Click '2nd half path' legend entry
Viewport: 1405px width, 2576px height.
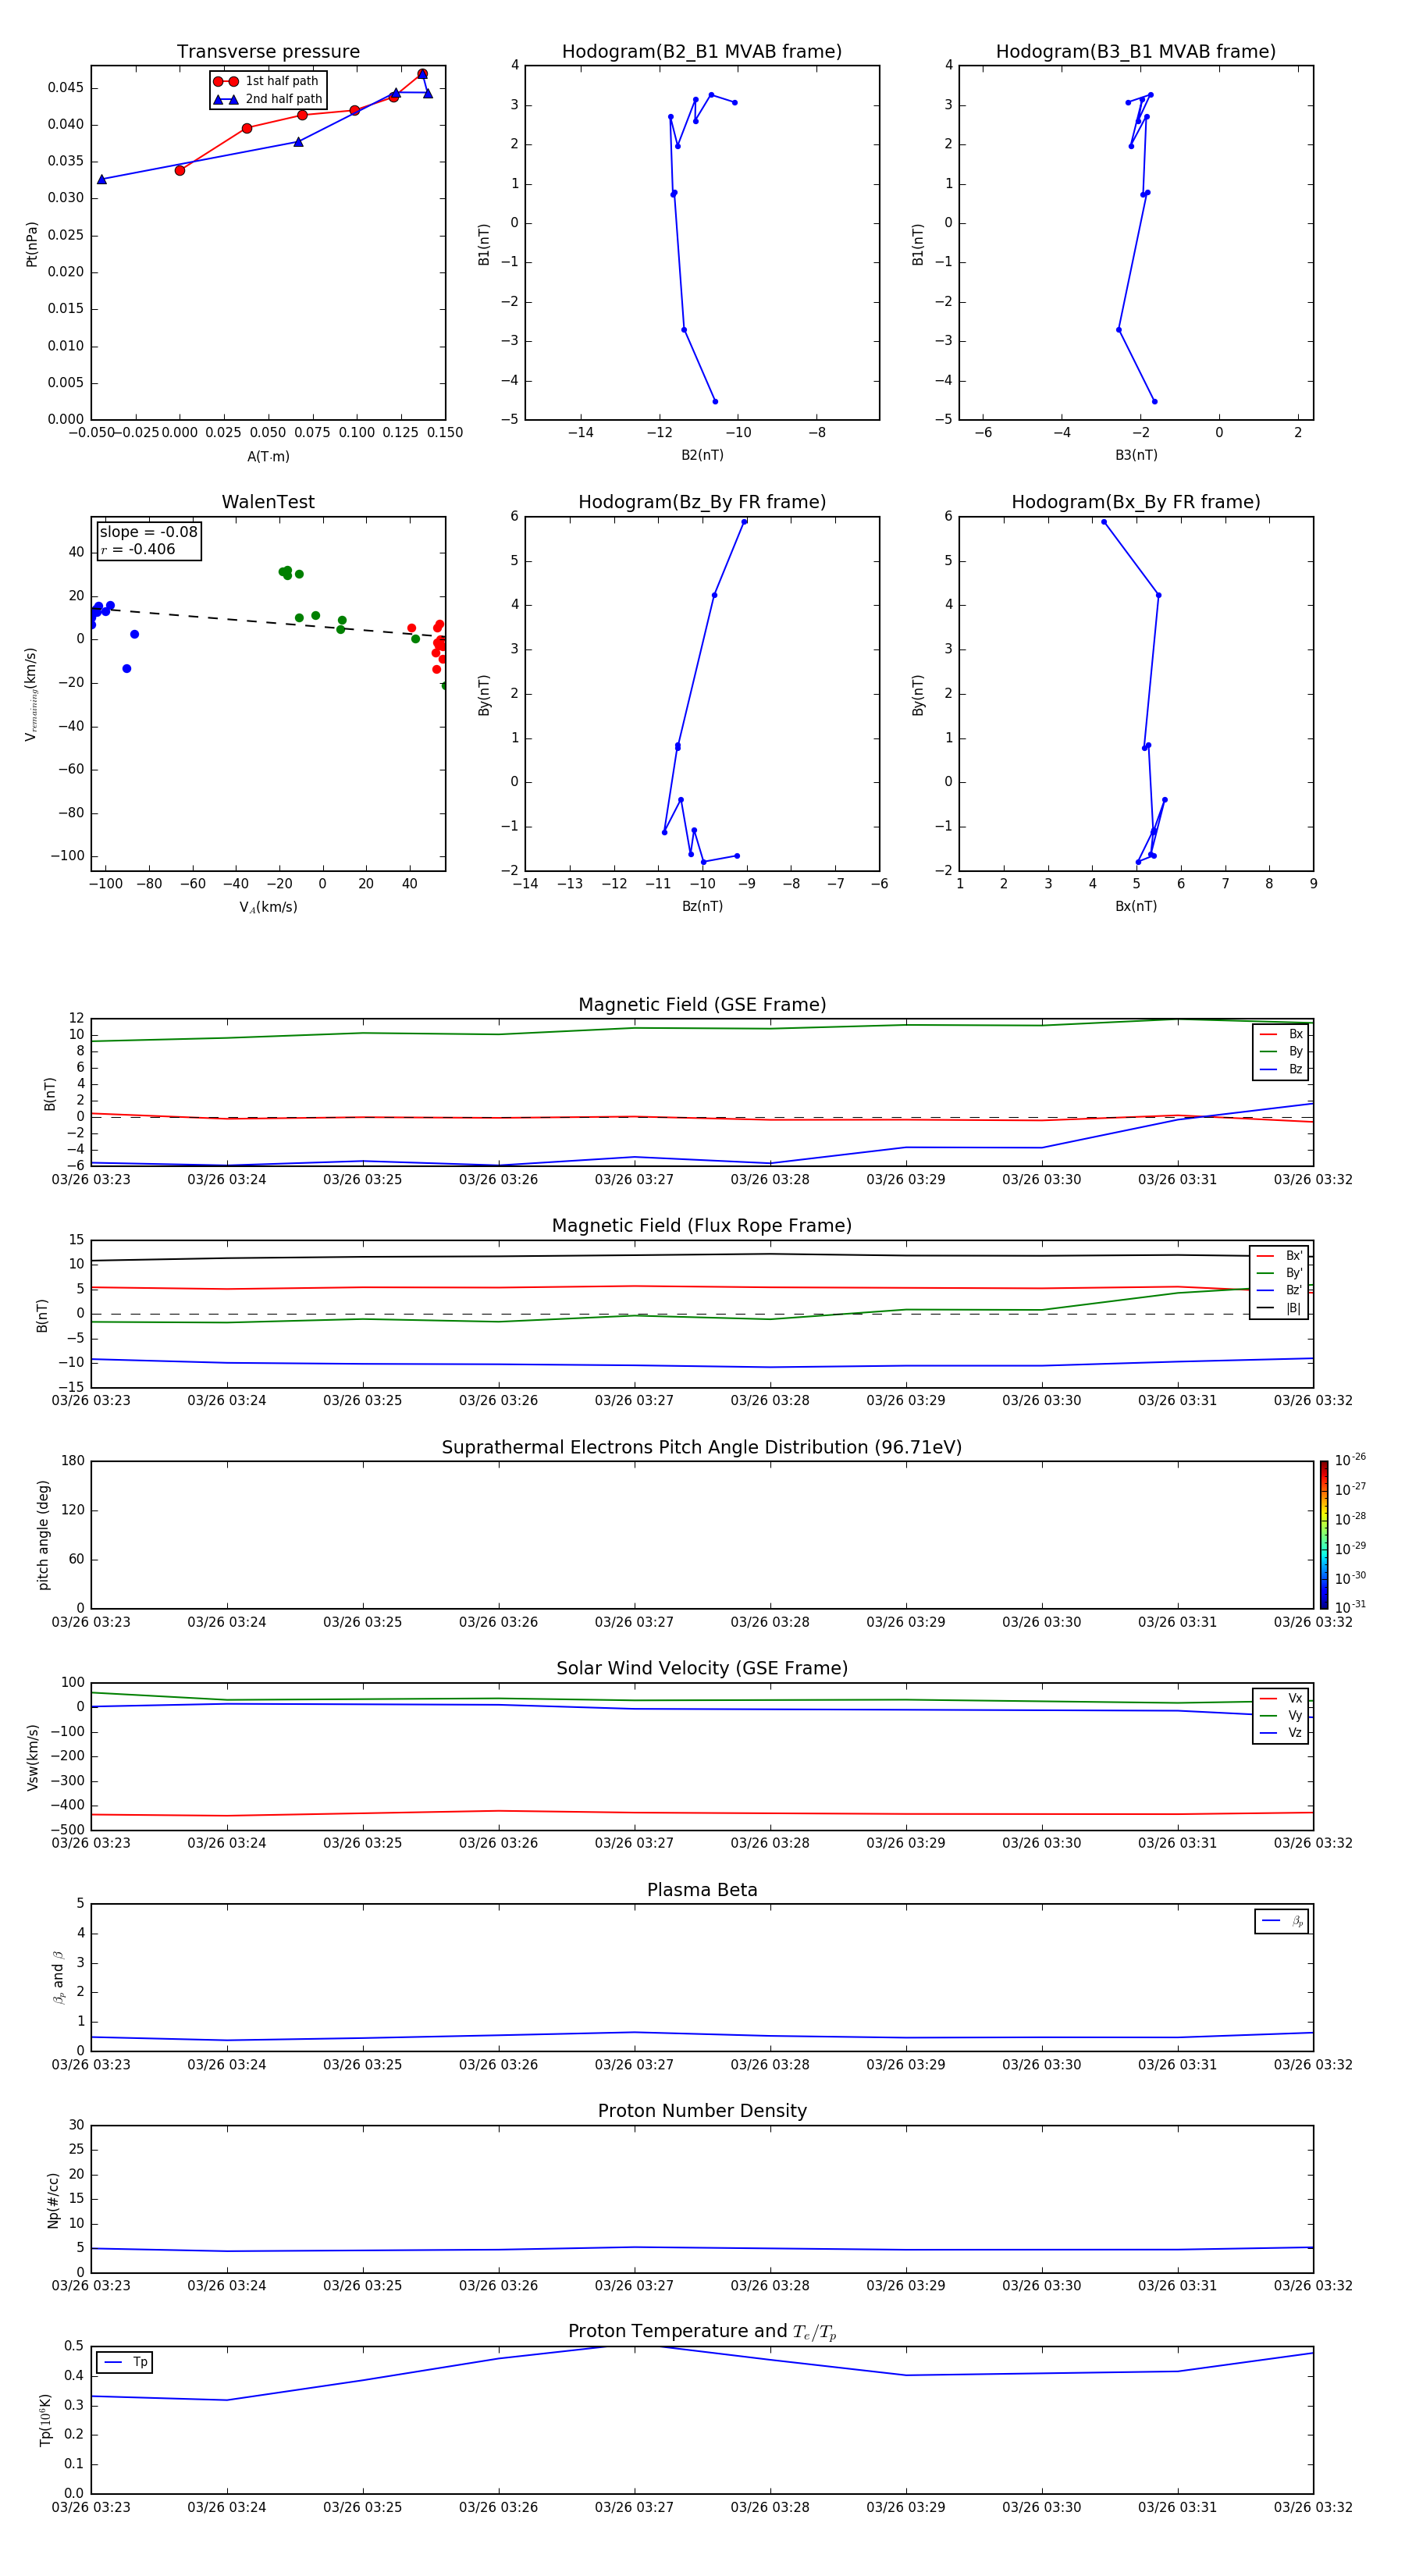tap(267, 99)
